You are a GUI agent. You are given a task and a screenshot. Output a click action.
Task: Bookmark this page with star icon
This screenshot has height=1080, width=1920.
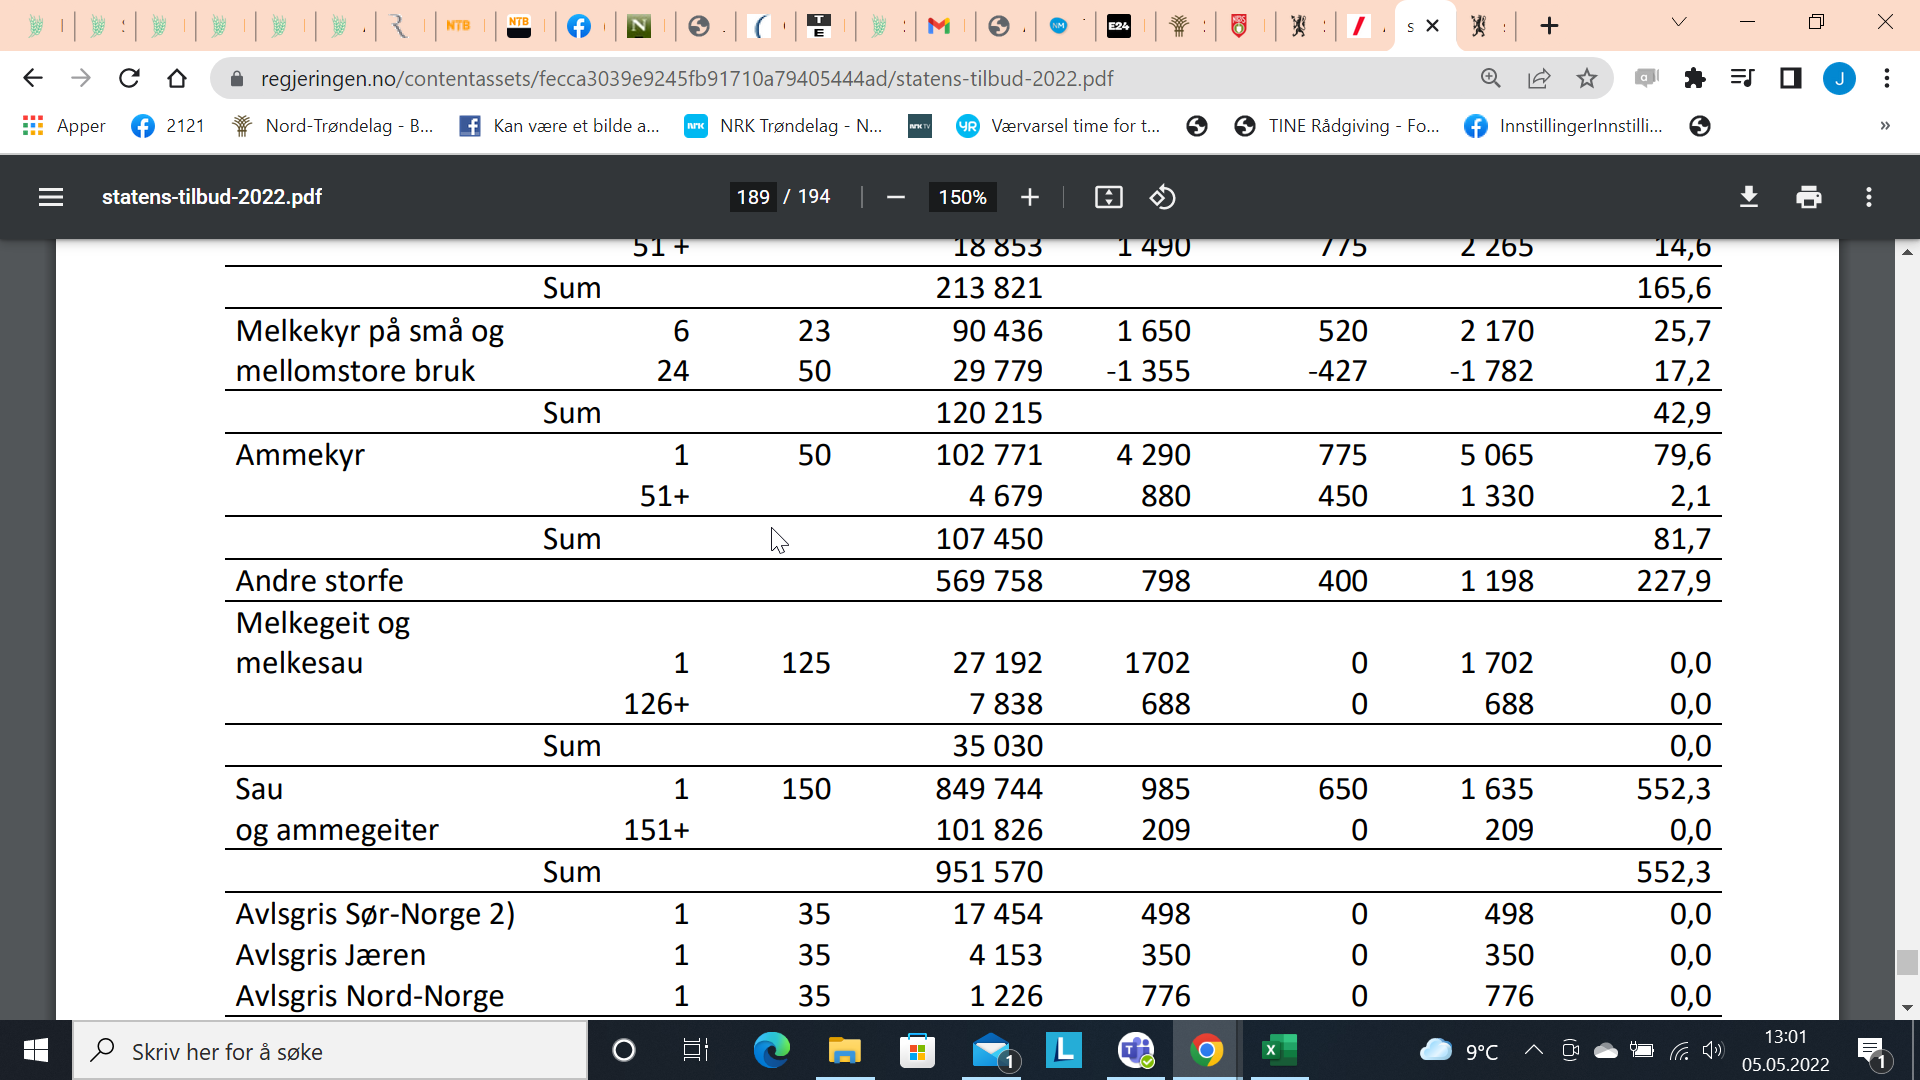point(1587,78)
